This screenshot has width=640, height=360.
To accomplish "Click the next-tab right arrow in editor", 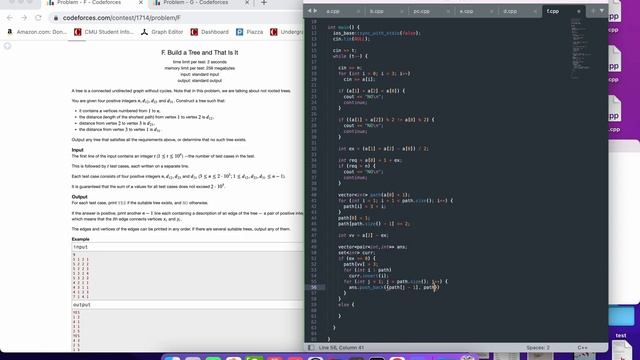I will [x=315, y=11].
